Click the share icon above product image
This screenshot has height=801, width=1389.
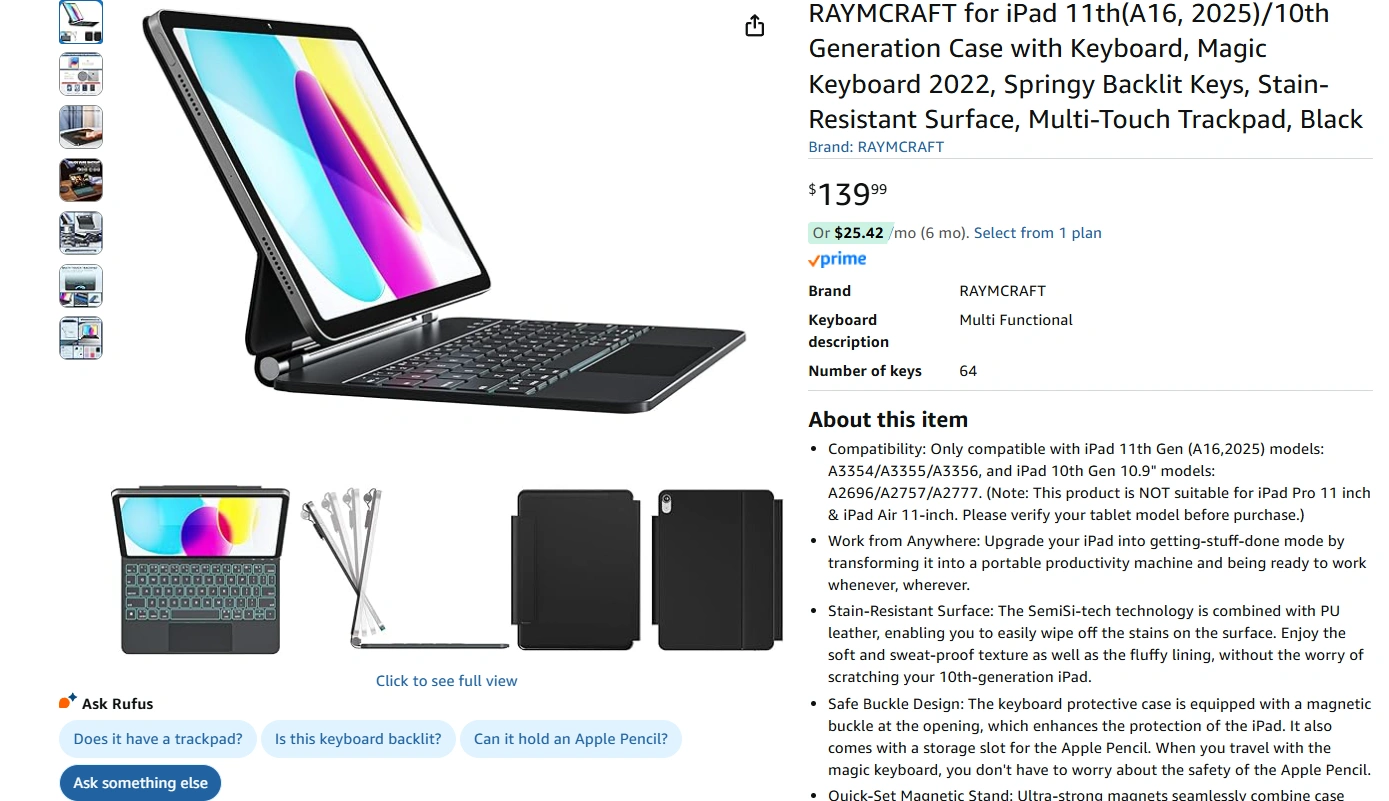(755, 26)
